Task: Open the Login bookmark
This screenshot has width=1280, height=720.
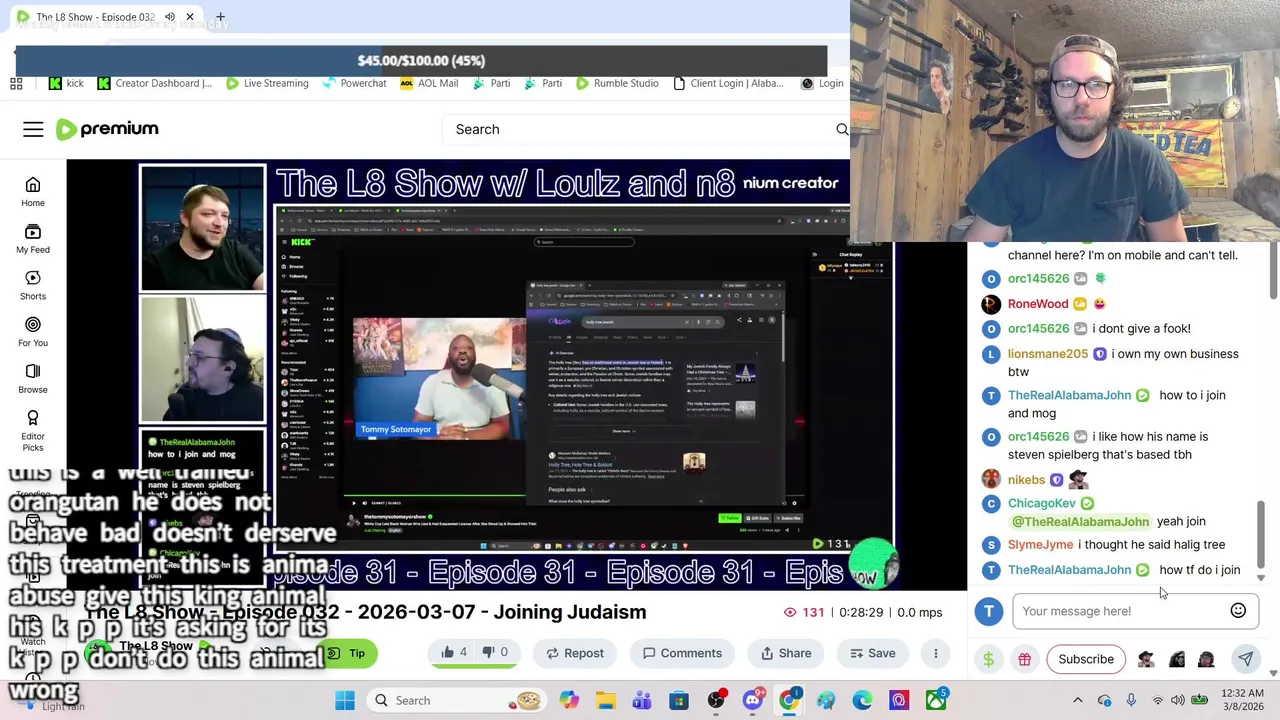Action: coord(822,83)
